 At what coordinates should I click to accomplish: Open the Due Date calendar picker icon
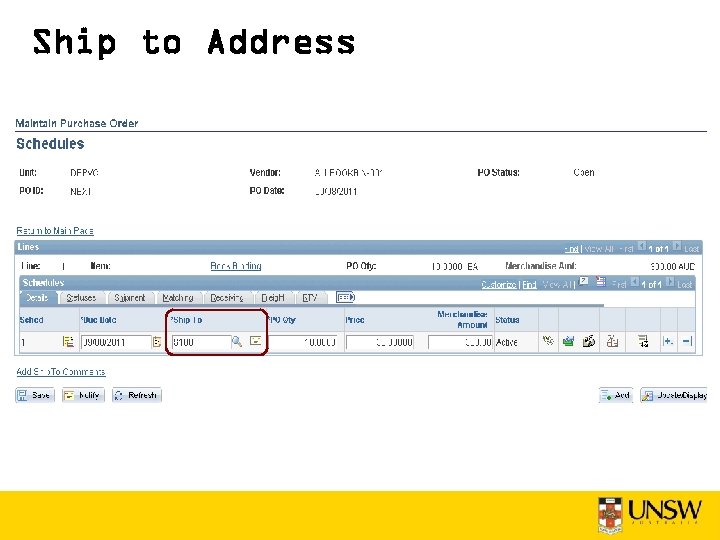pyautogui.click(x=157, y=342)
